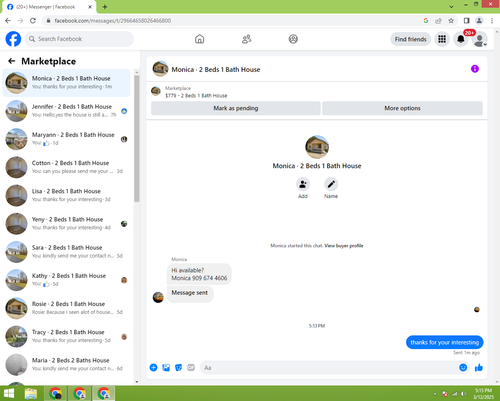
Task: Open Monica conversation in the list
Action: click(x=66, y=83)
